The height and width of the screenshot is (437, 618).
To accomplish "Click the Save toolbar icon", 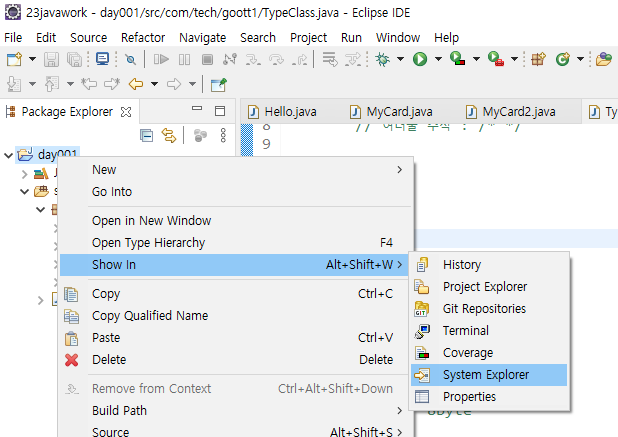I will (x=51, y=60).
